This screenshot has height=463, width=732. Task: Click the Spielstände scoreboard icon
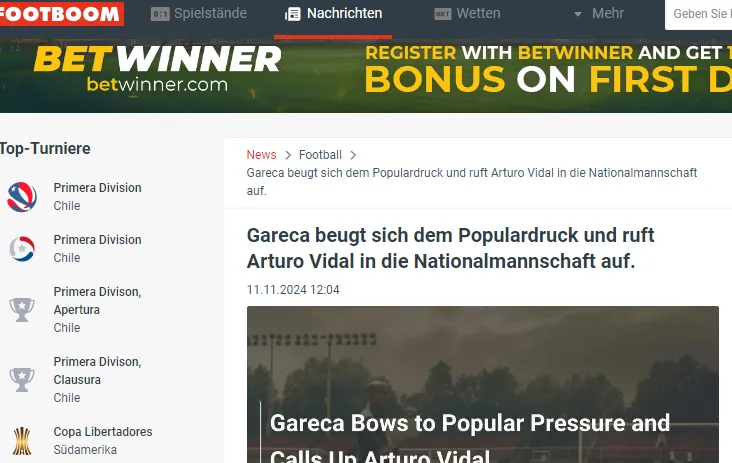(x=160, y=14)
